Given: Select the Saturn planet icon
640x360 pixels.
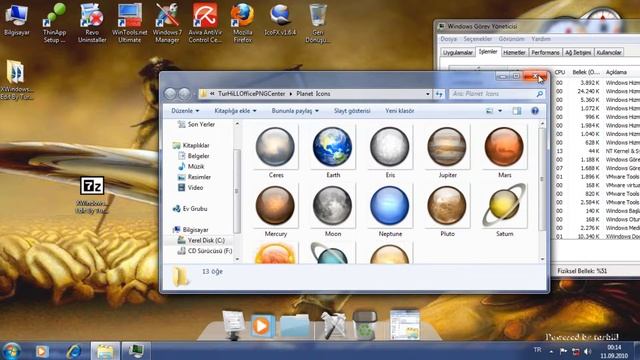Looking at the screenshot, I should (x=504, y=211).
